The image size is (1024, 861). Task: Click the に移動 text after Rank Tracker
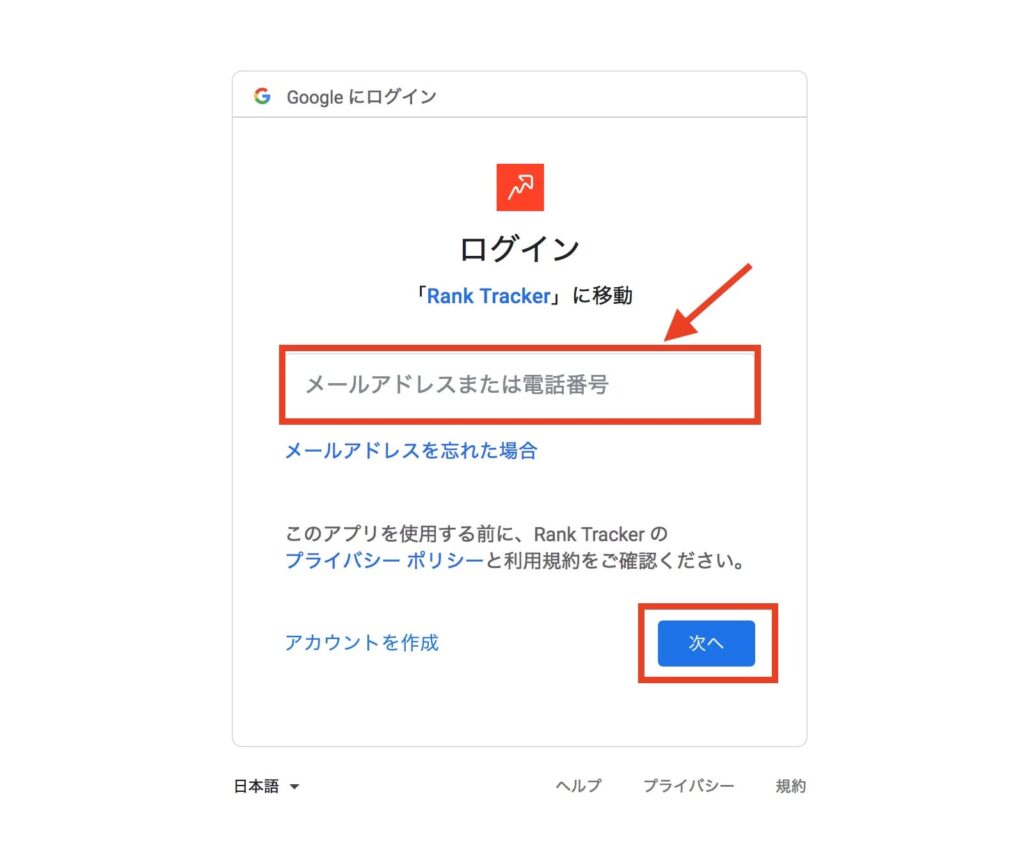602,296
